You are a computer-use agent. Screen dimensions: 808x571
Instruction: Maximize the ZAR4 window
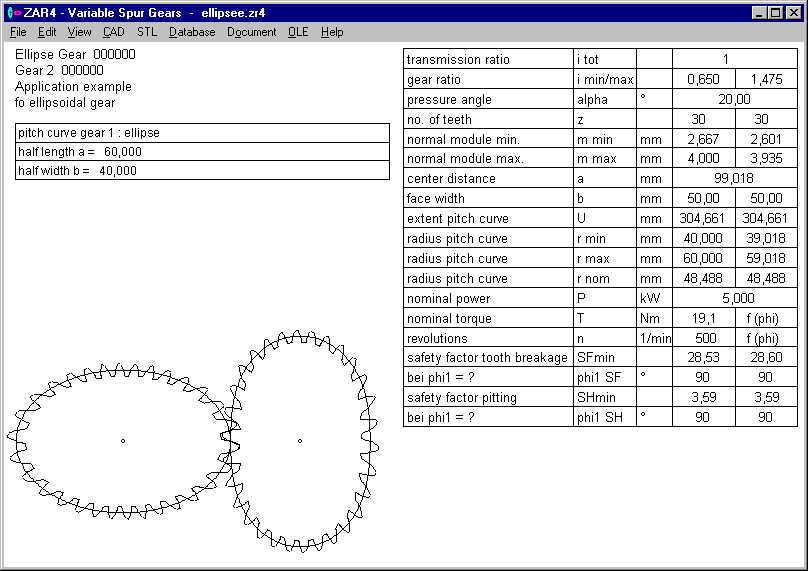(776, 13)
